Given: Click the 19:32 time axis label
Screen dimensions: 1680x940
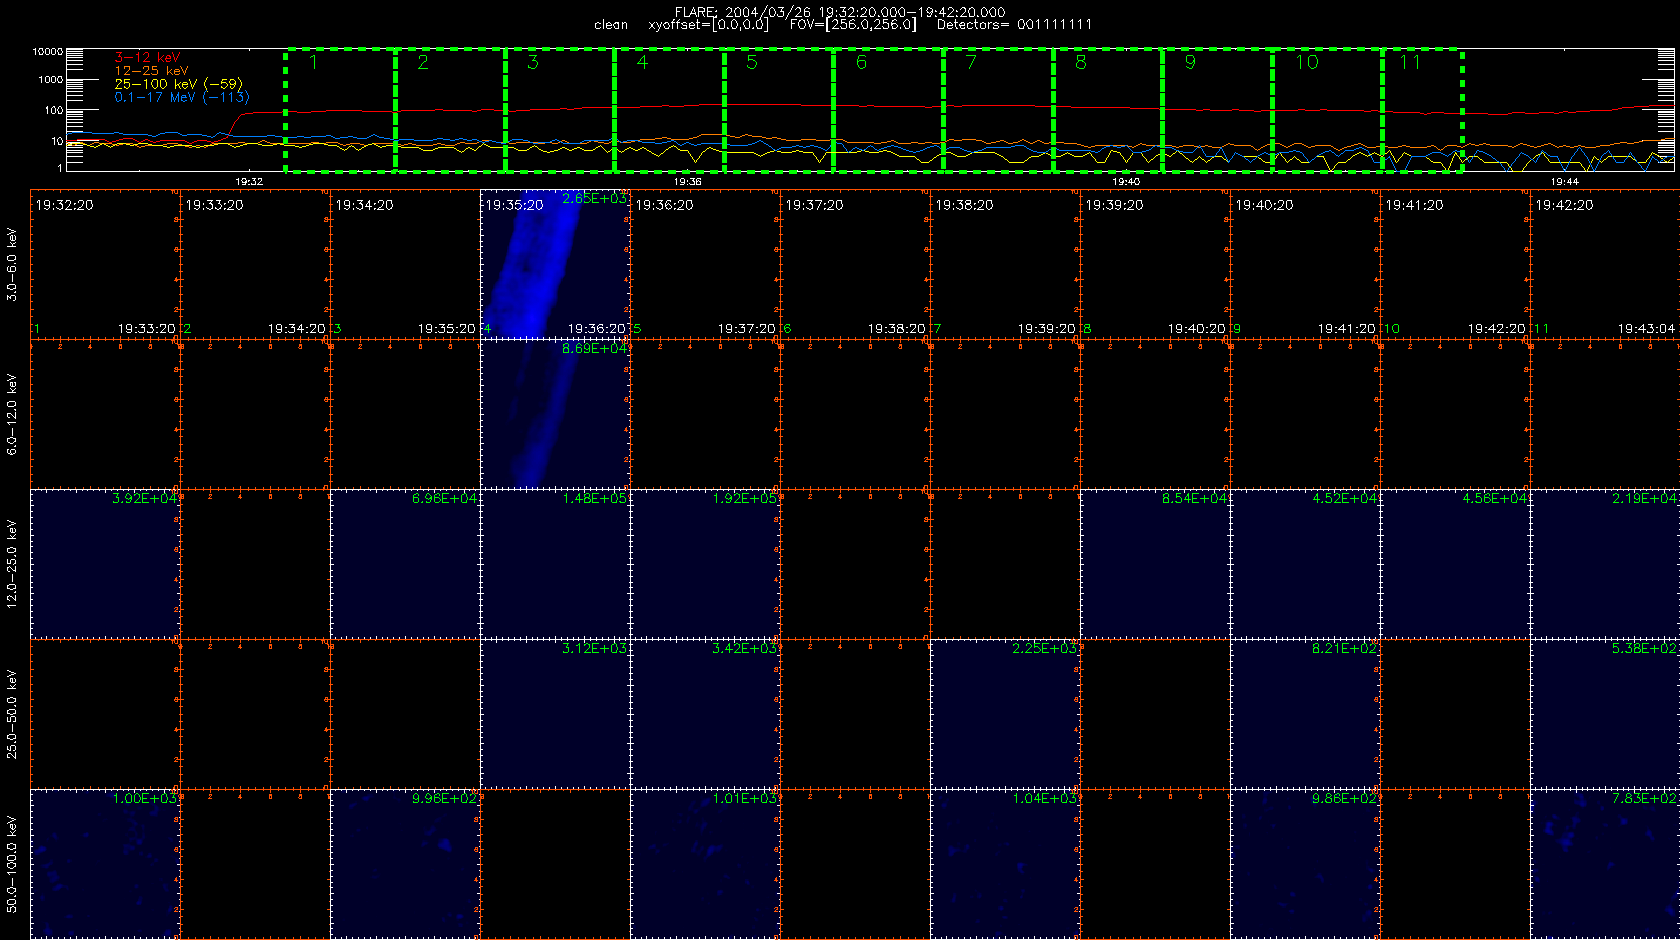Looking at the screenshot, I should tap(249, 181).
